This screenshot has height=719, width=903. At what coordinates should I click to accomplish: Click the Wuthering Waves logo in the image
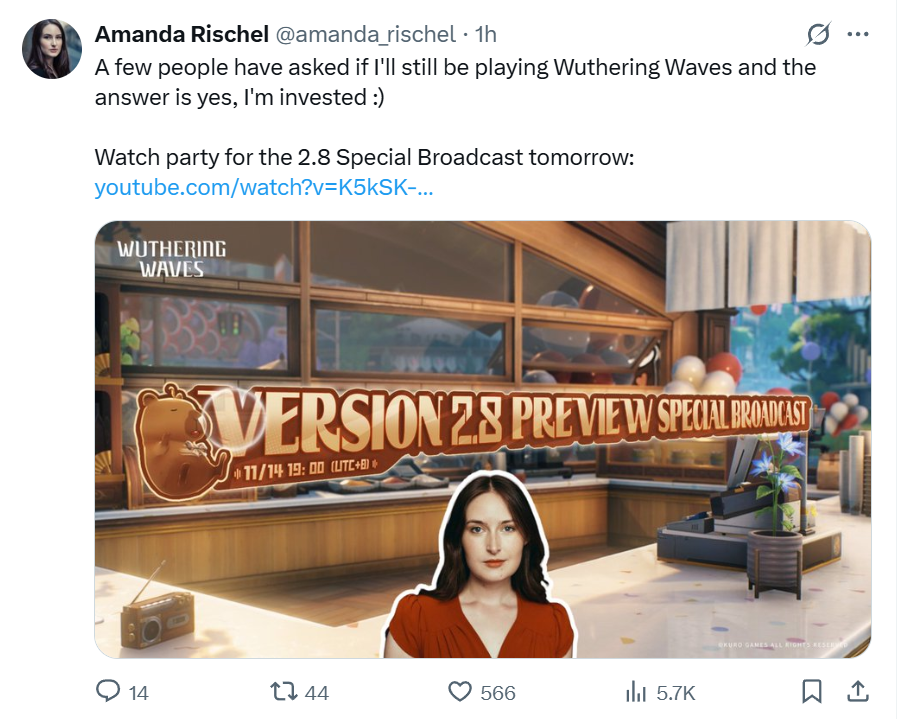(x=172, y=259)
